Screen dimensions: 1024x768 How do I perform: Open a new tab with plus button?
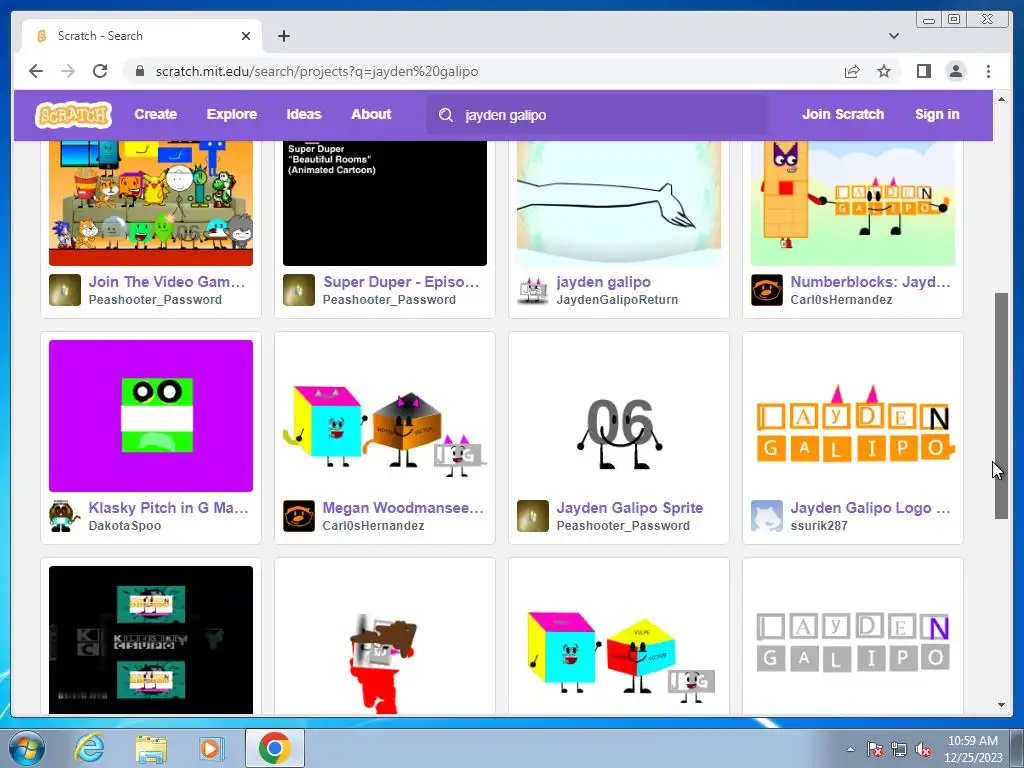pyautogui.click(x=283, y=36)
